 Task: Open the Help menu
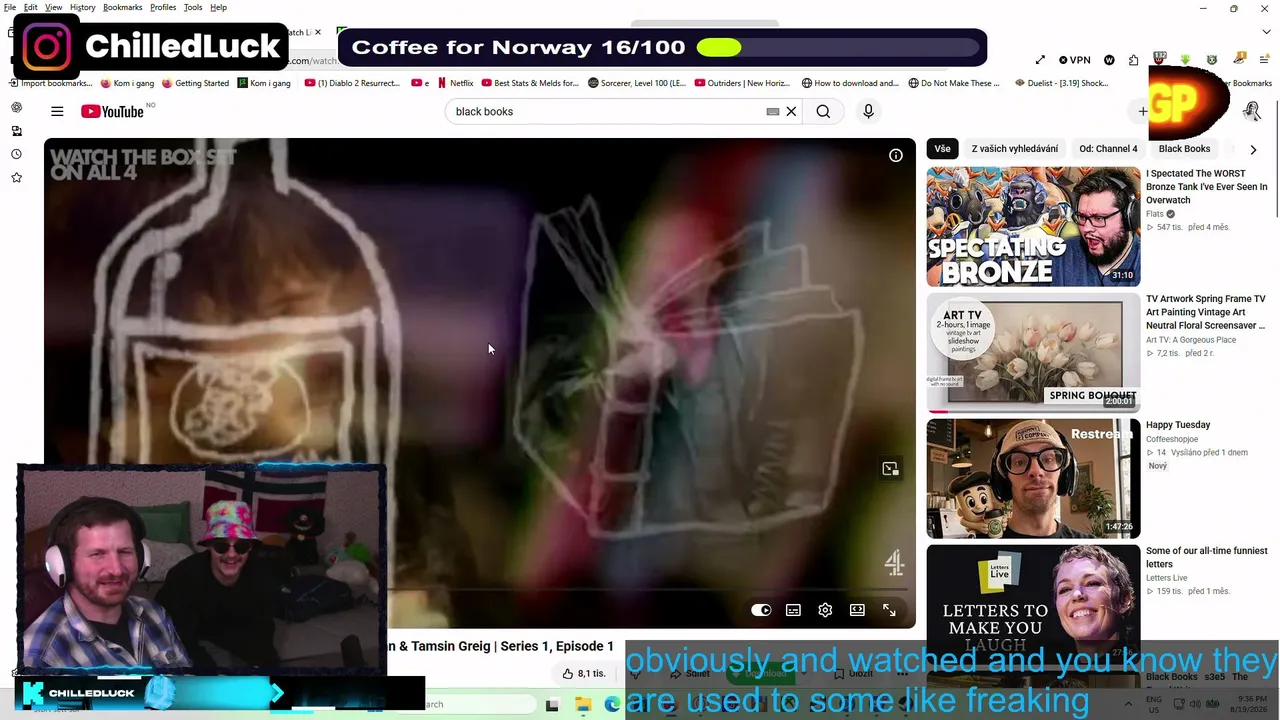pyautogui.click(x=218, y=7)
